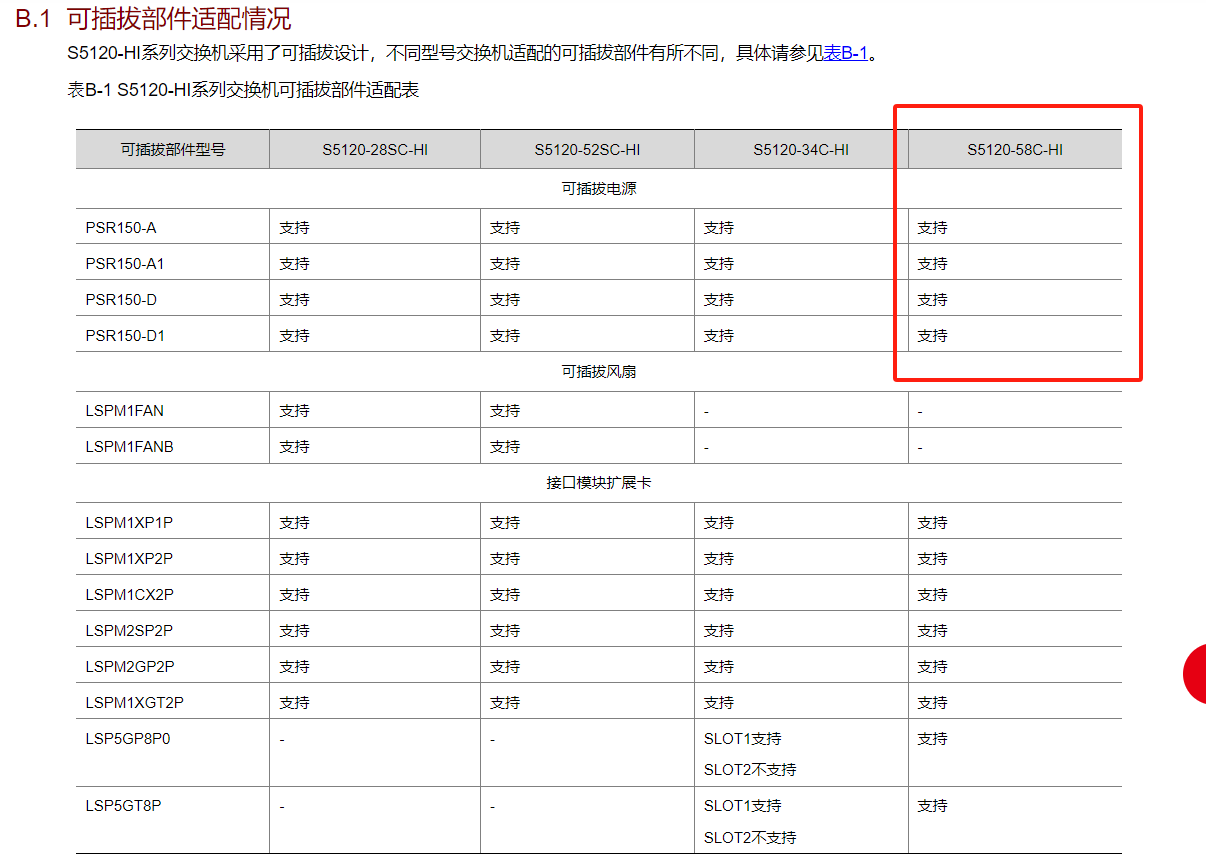1206x859 pixels.
Task: Click 支持 for LSPM1FAN under S5120-28SC-HI
Action: [294, 411]
